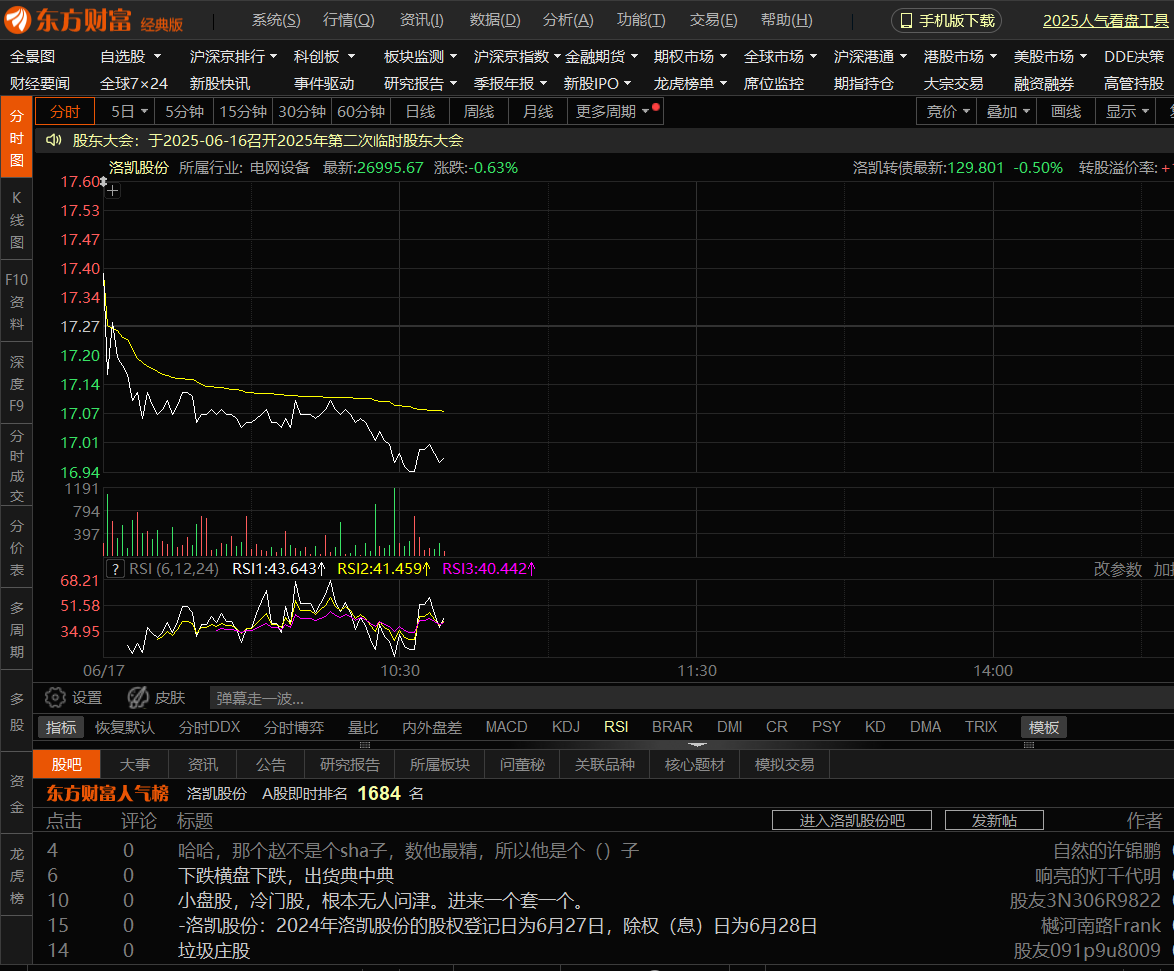Open the 设置 gear icon
Image resolution: width=1174 pixels, height=971 pixels.
pyautogui.click(x=55, y=698)
